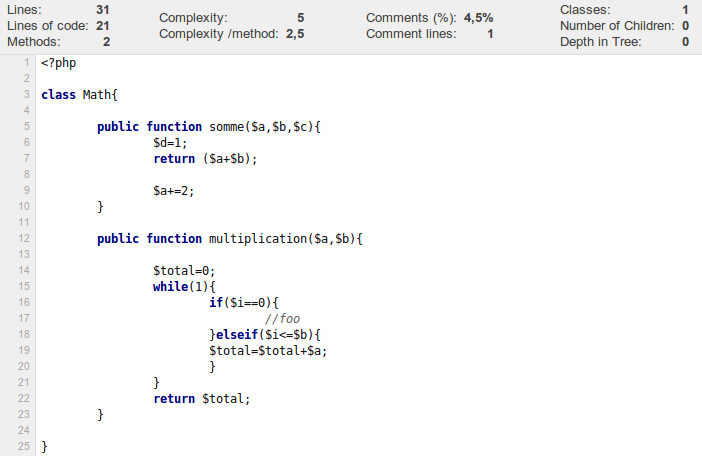Select the Number of Children metric label
Viewport: 702px width, 456px height.
click(617, 25)
